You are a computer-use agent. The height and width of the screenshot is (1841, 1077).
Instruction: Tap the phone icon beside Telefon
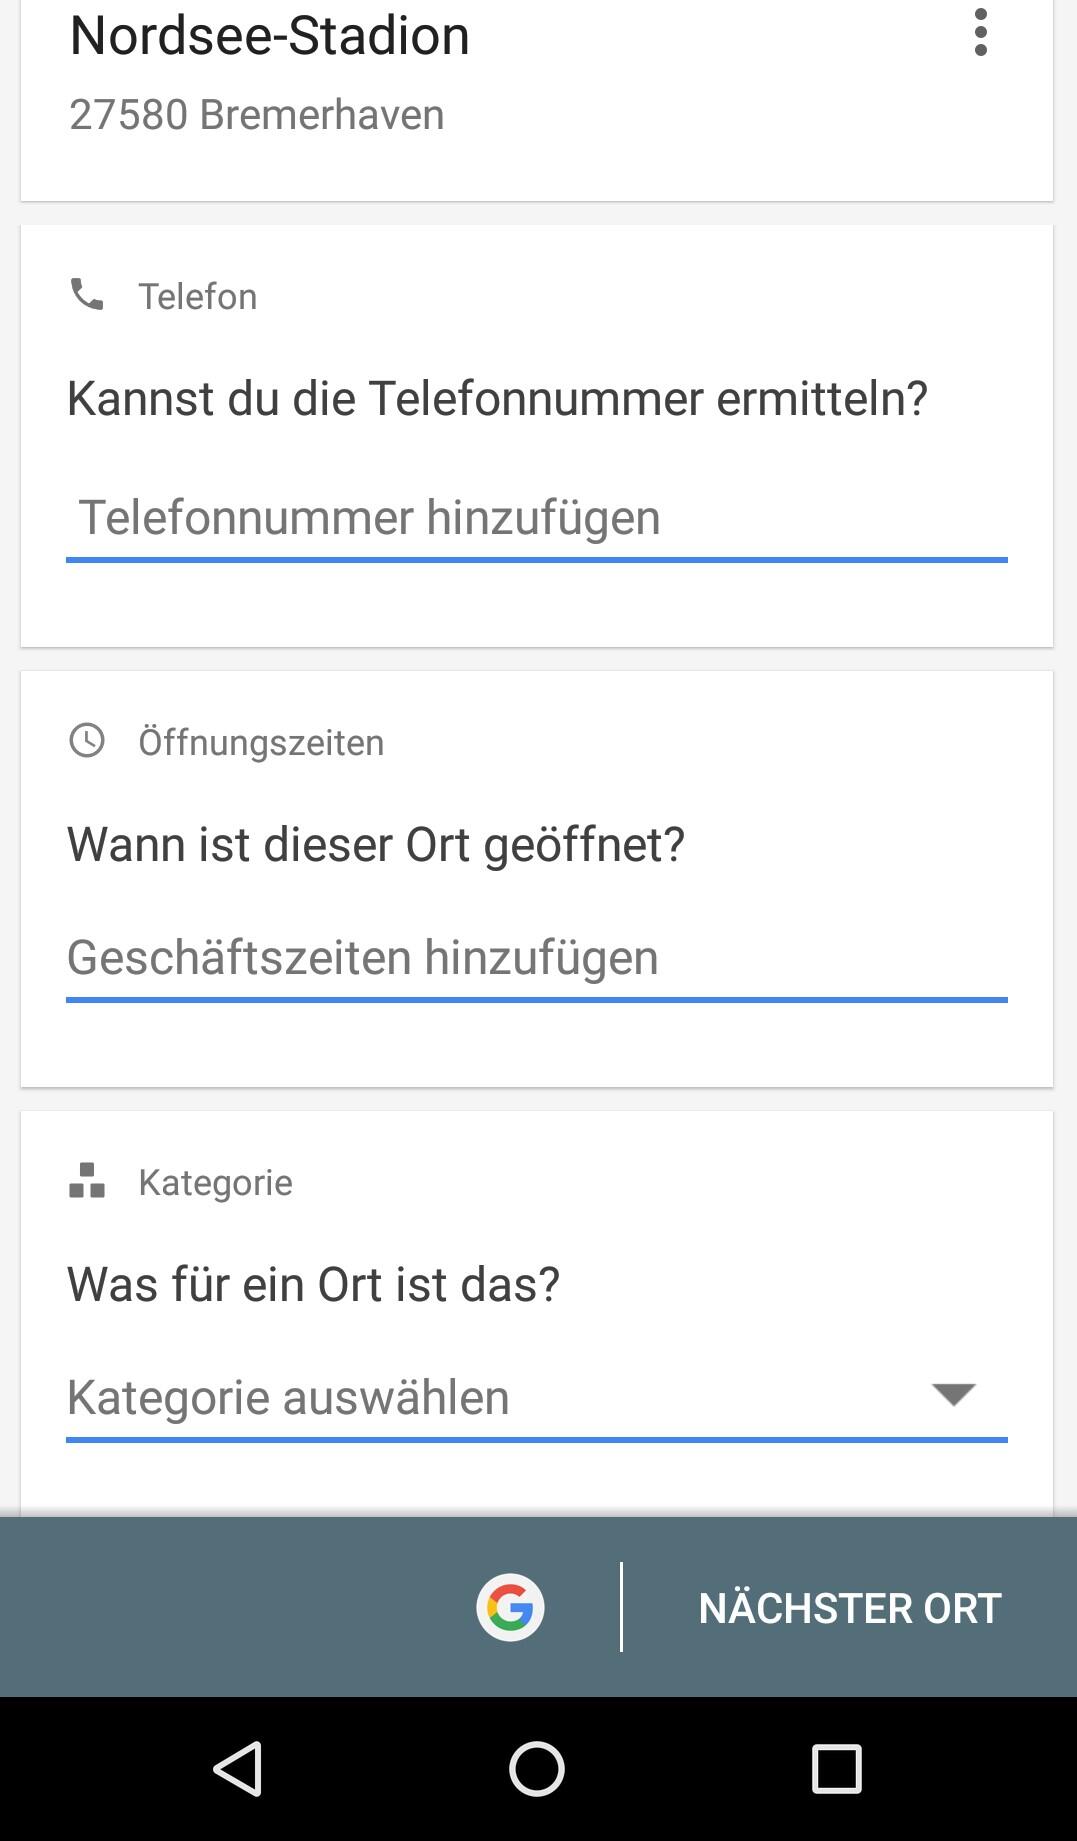point(87,295)
